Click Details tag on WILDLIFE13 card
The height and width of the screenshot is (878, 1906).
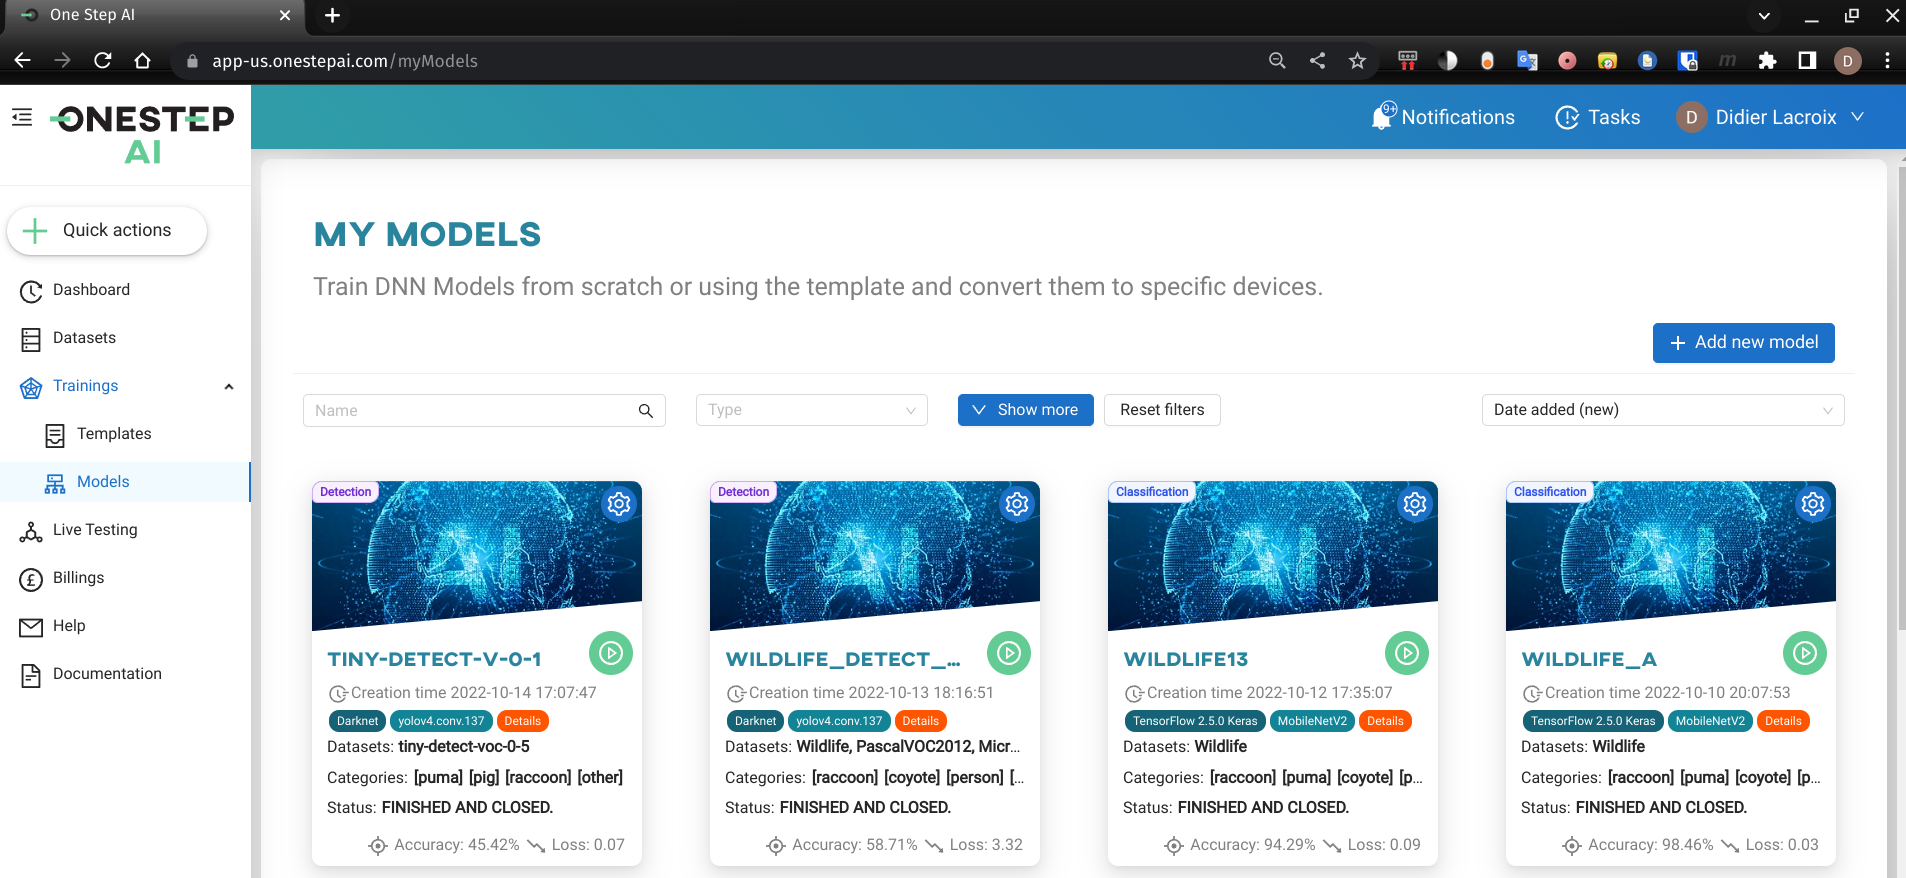[x=1385, y=721]
